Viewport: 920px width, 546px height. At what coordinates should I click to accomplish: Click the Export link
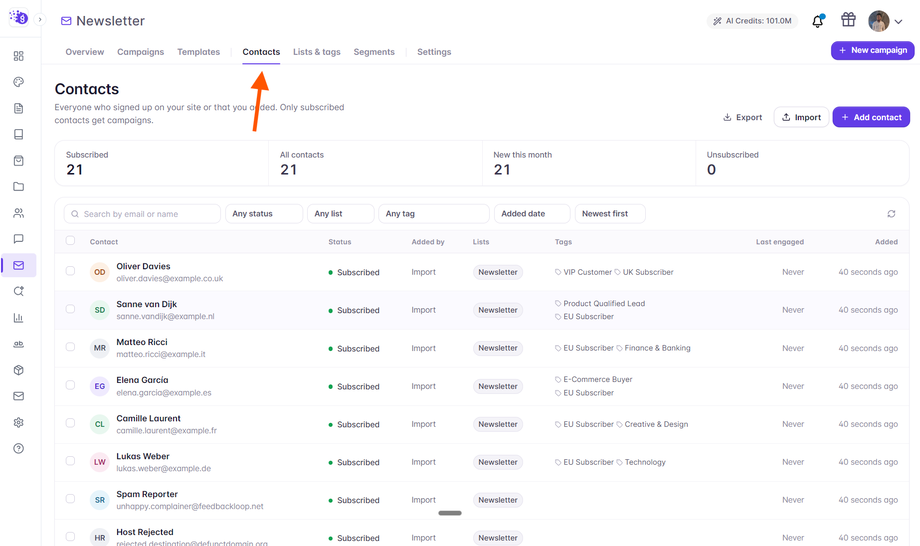[742, 117]
